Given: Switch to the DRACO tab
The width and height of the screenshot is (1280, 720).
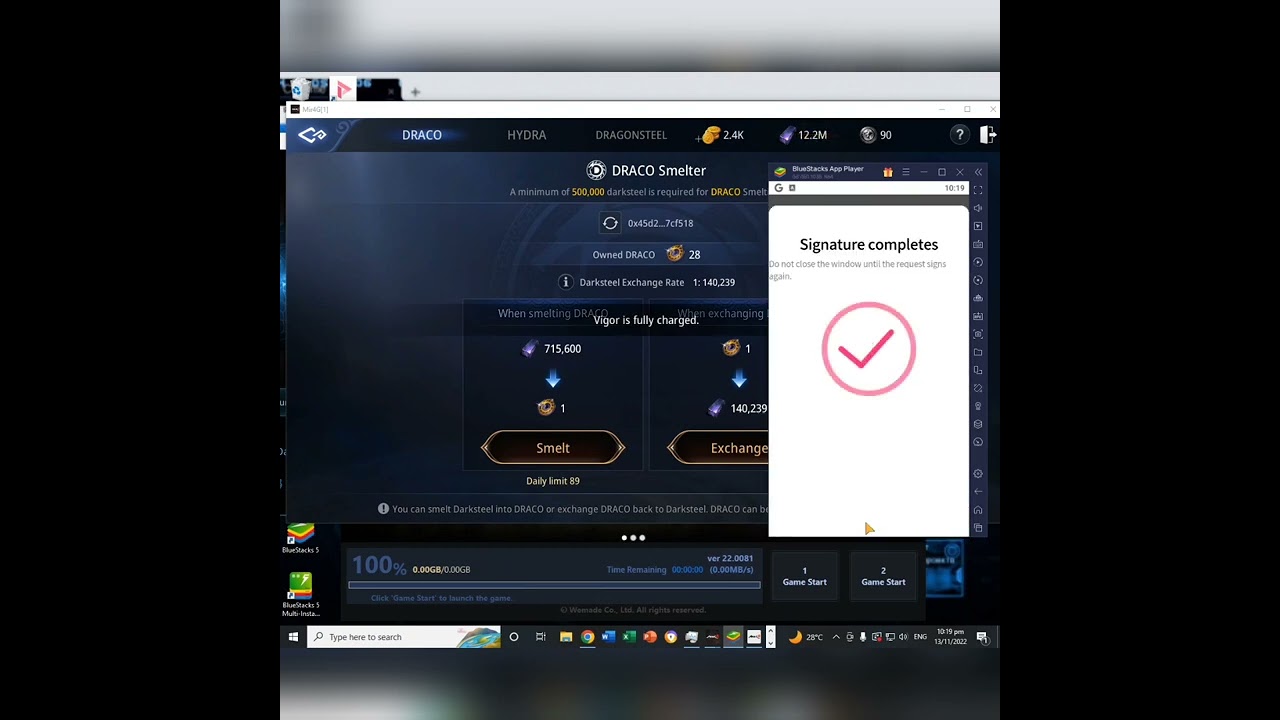Looking at the screenshot, I should (x=422, y=135).
